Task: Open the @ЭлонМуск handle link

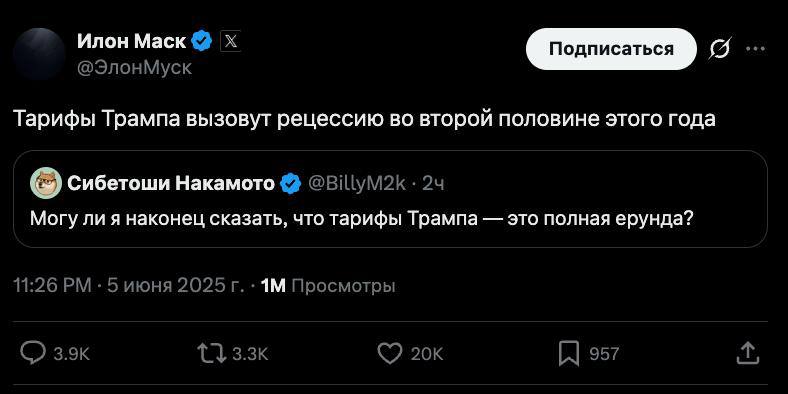Action: tap(134, 67)
